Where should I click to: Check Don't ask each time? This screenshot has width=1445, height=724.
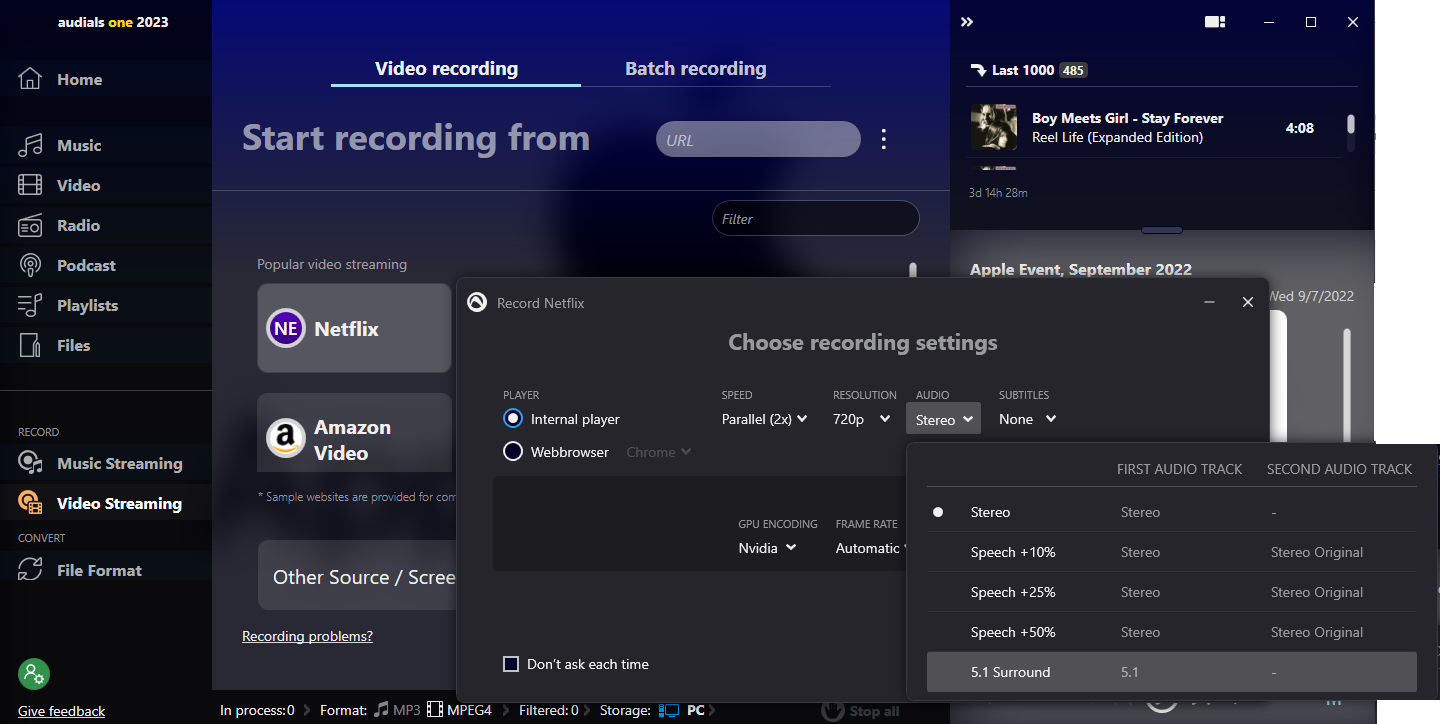click(x=511, y=664)
